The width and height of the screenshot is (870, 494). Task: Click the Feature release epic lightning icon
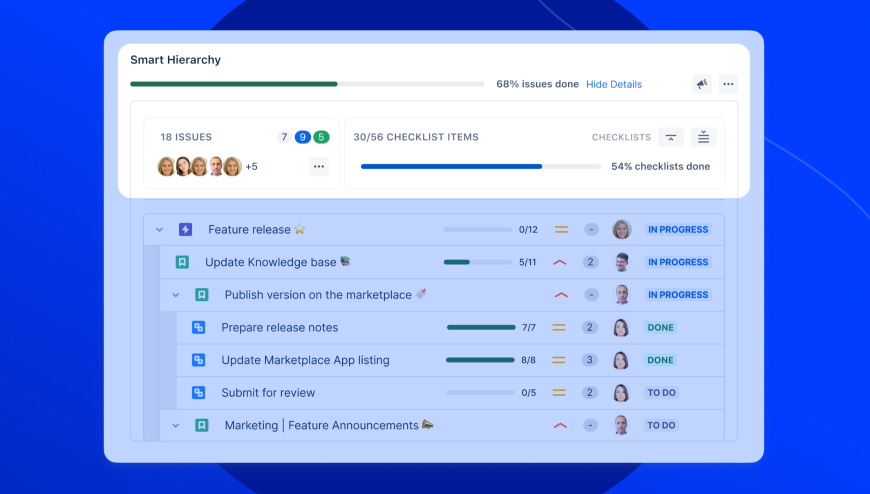pyautogui.click(x=185, y=229)
